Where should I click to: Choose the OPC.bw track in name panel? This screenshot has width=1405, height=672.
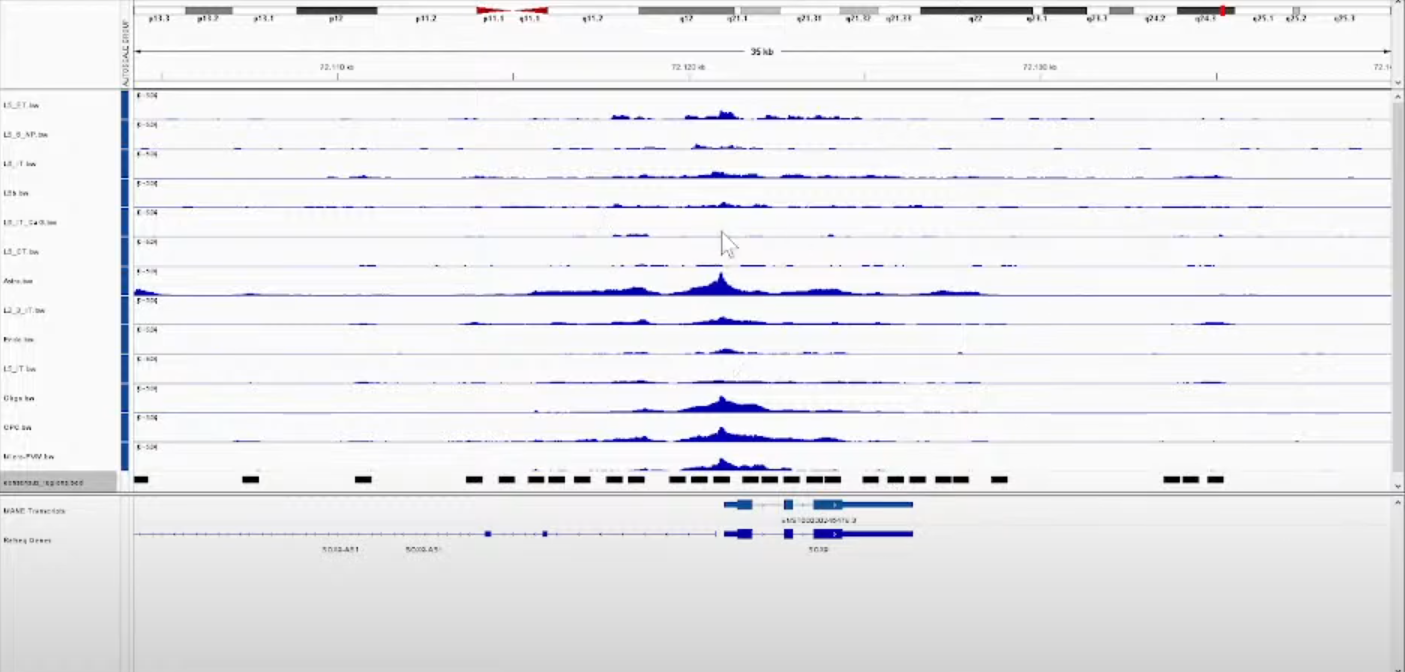[x=18, y=428]
